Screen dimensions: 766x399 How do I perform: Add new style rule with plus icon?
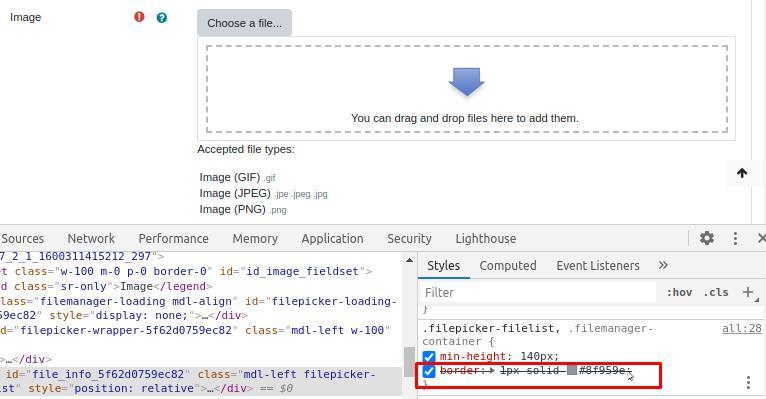pos(748,292)
